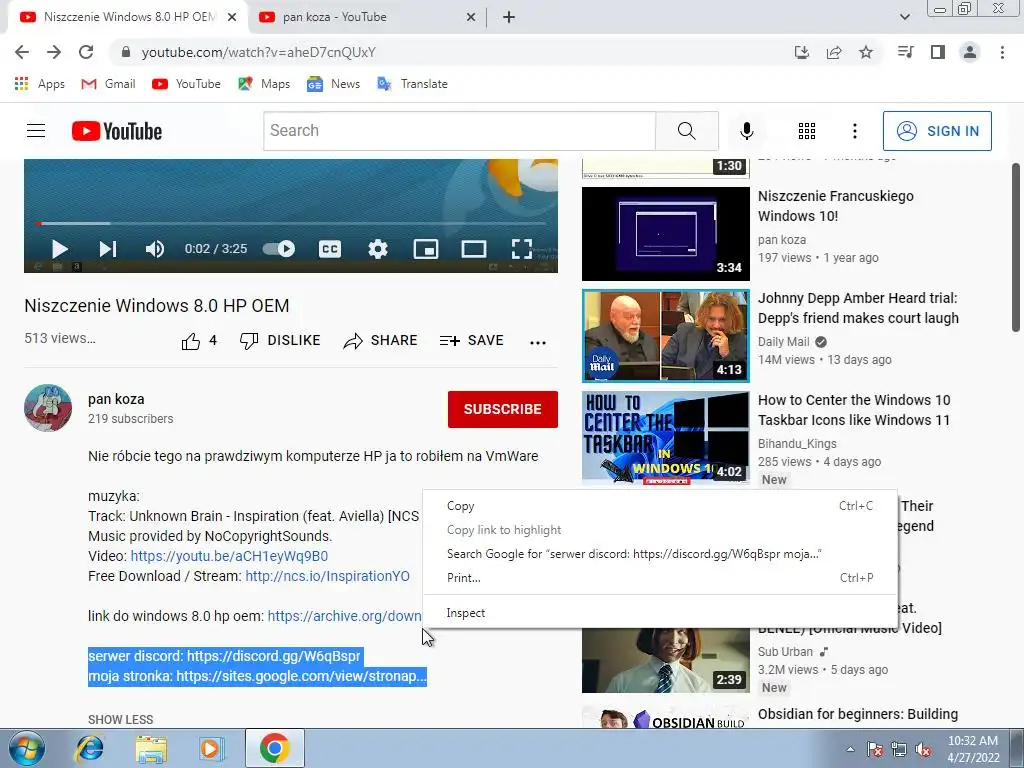
Task: Choose Copy from the context menu
Action: 660,506
